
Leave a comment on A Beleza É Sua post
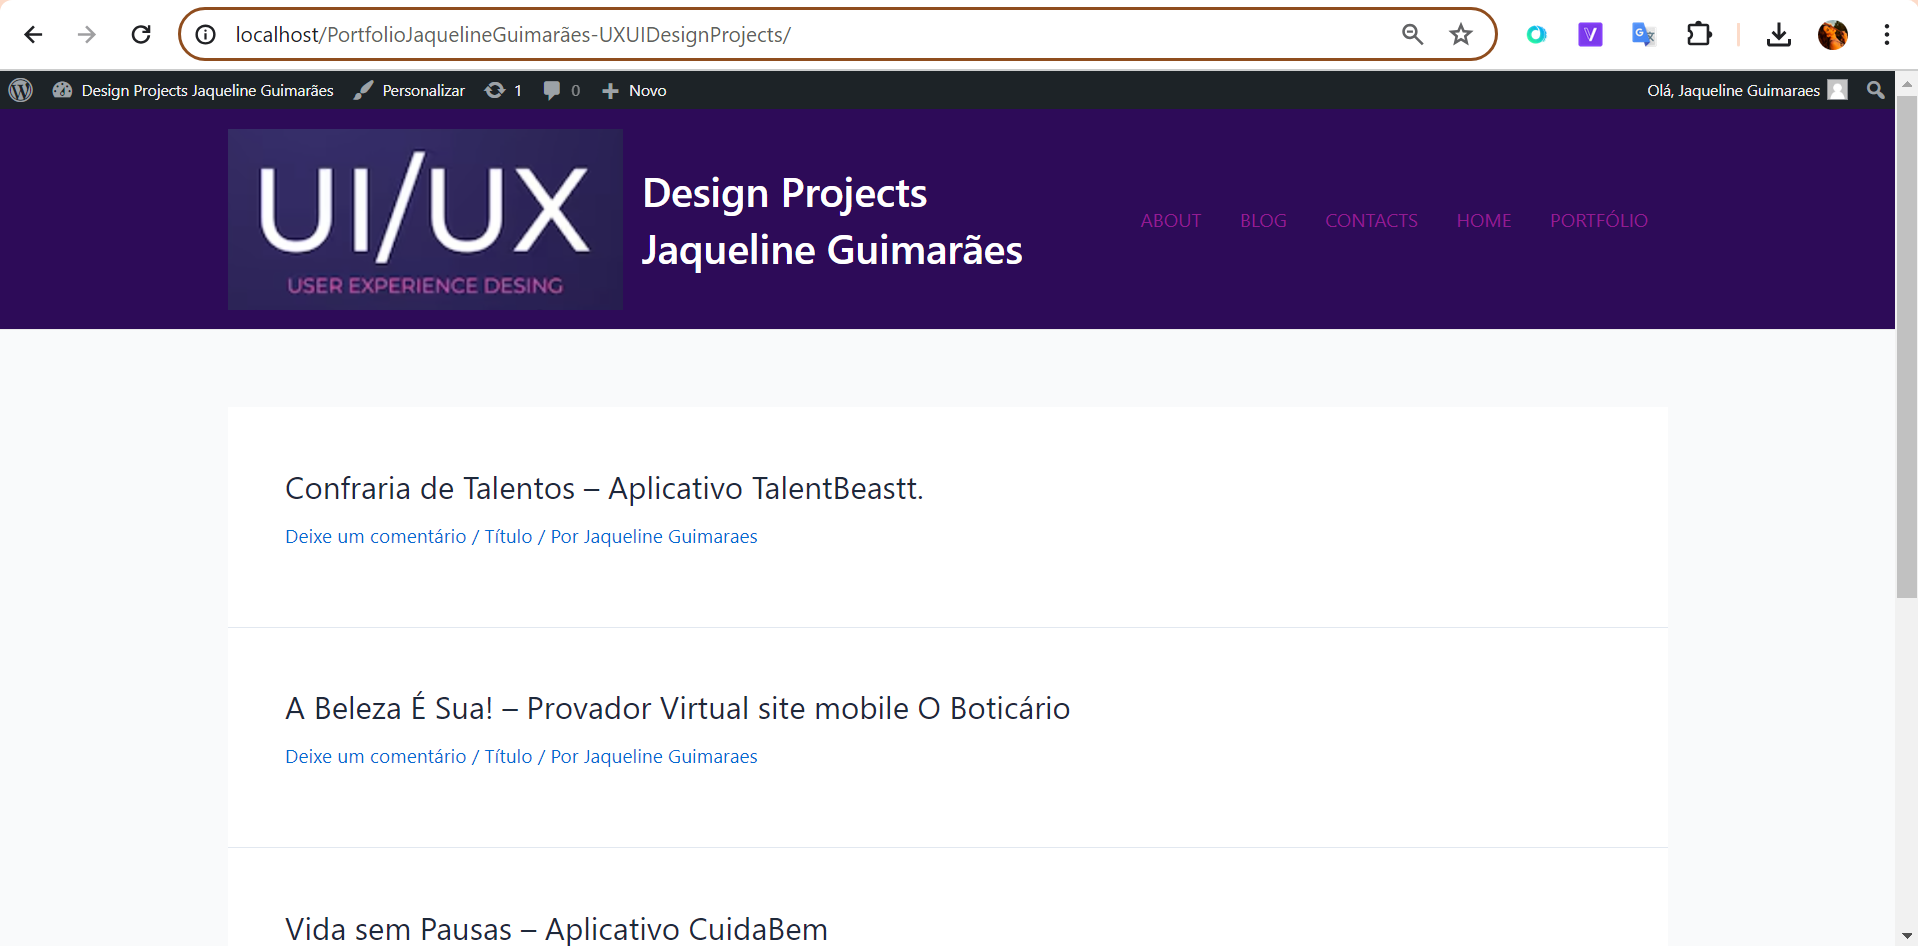coord(376,756)
